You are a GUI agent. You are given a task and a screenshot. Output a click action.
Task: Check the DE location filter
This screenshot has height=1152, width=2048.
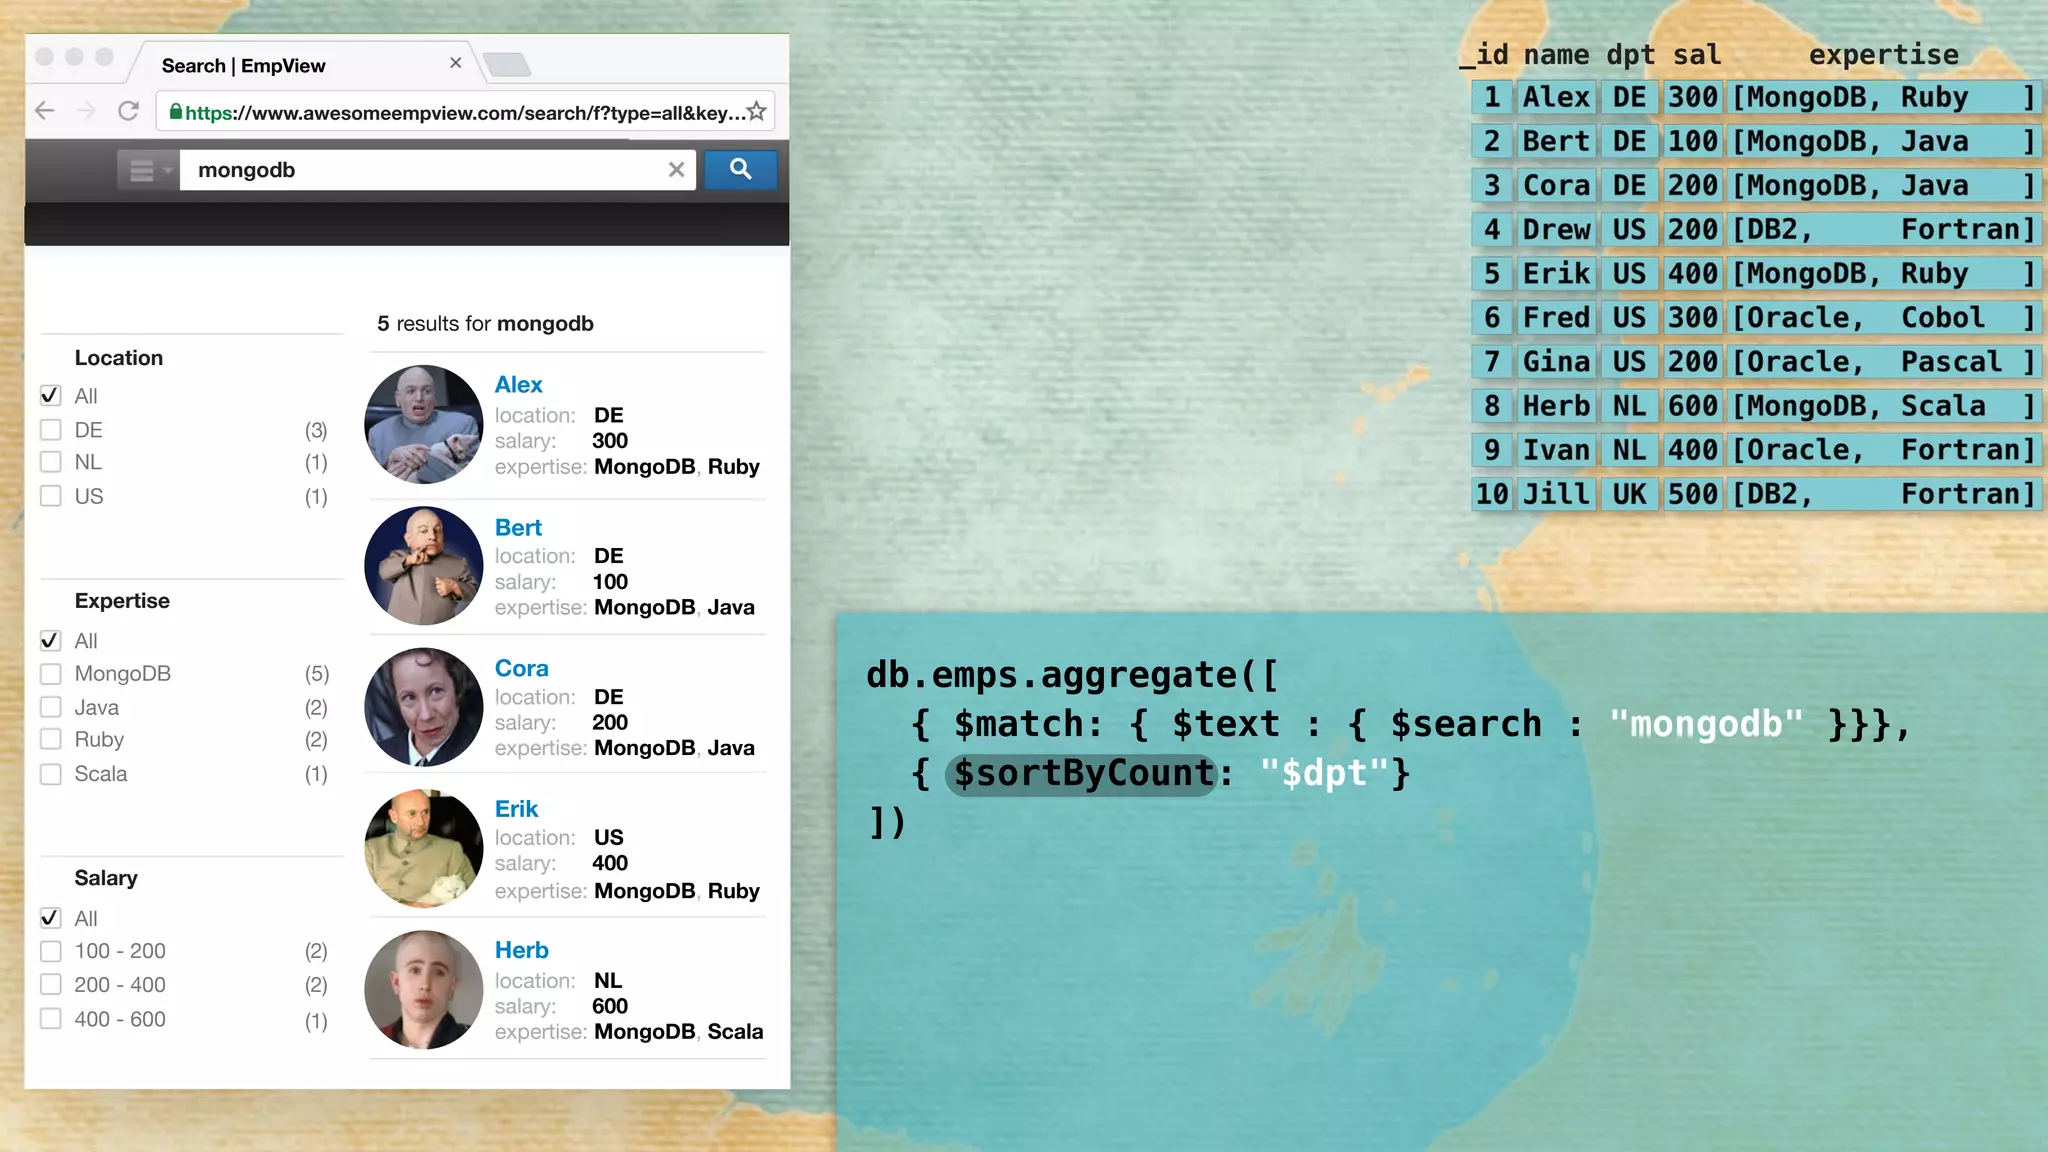click(x=51, y=430)
